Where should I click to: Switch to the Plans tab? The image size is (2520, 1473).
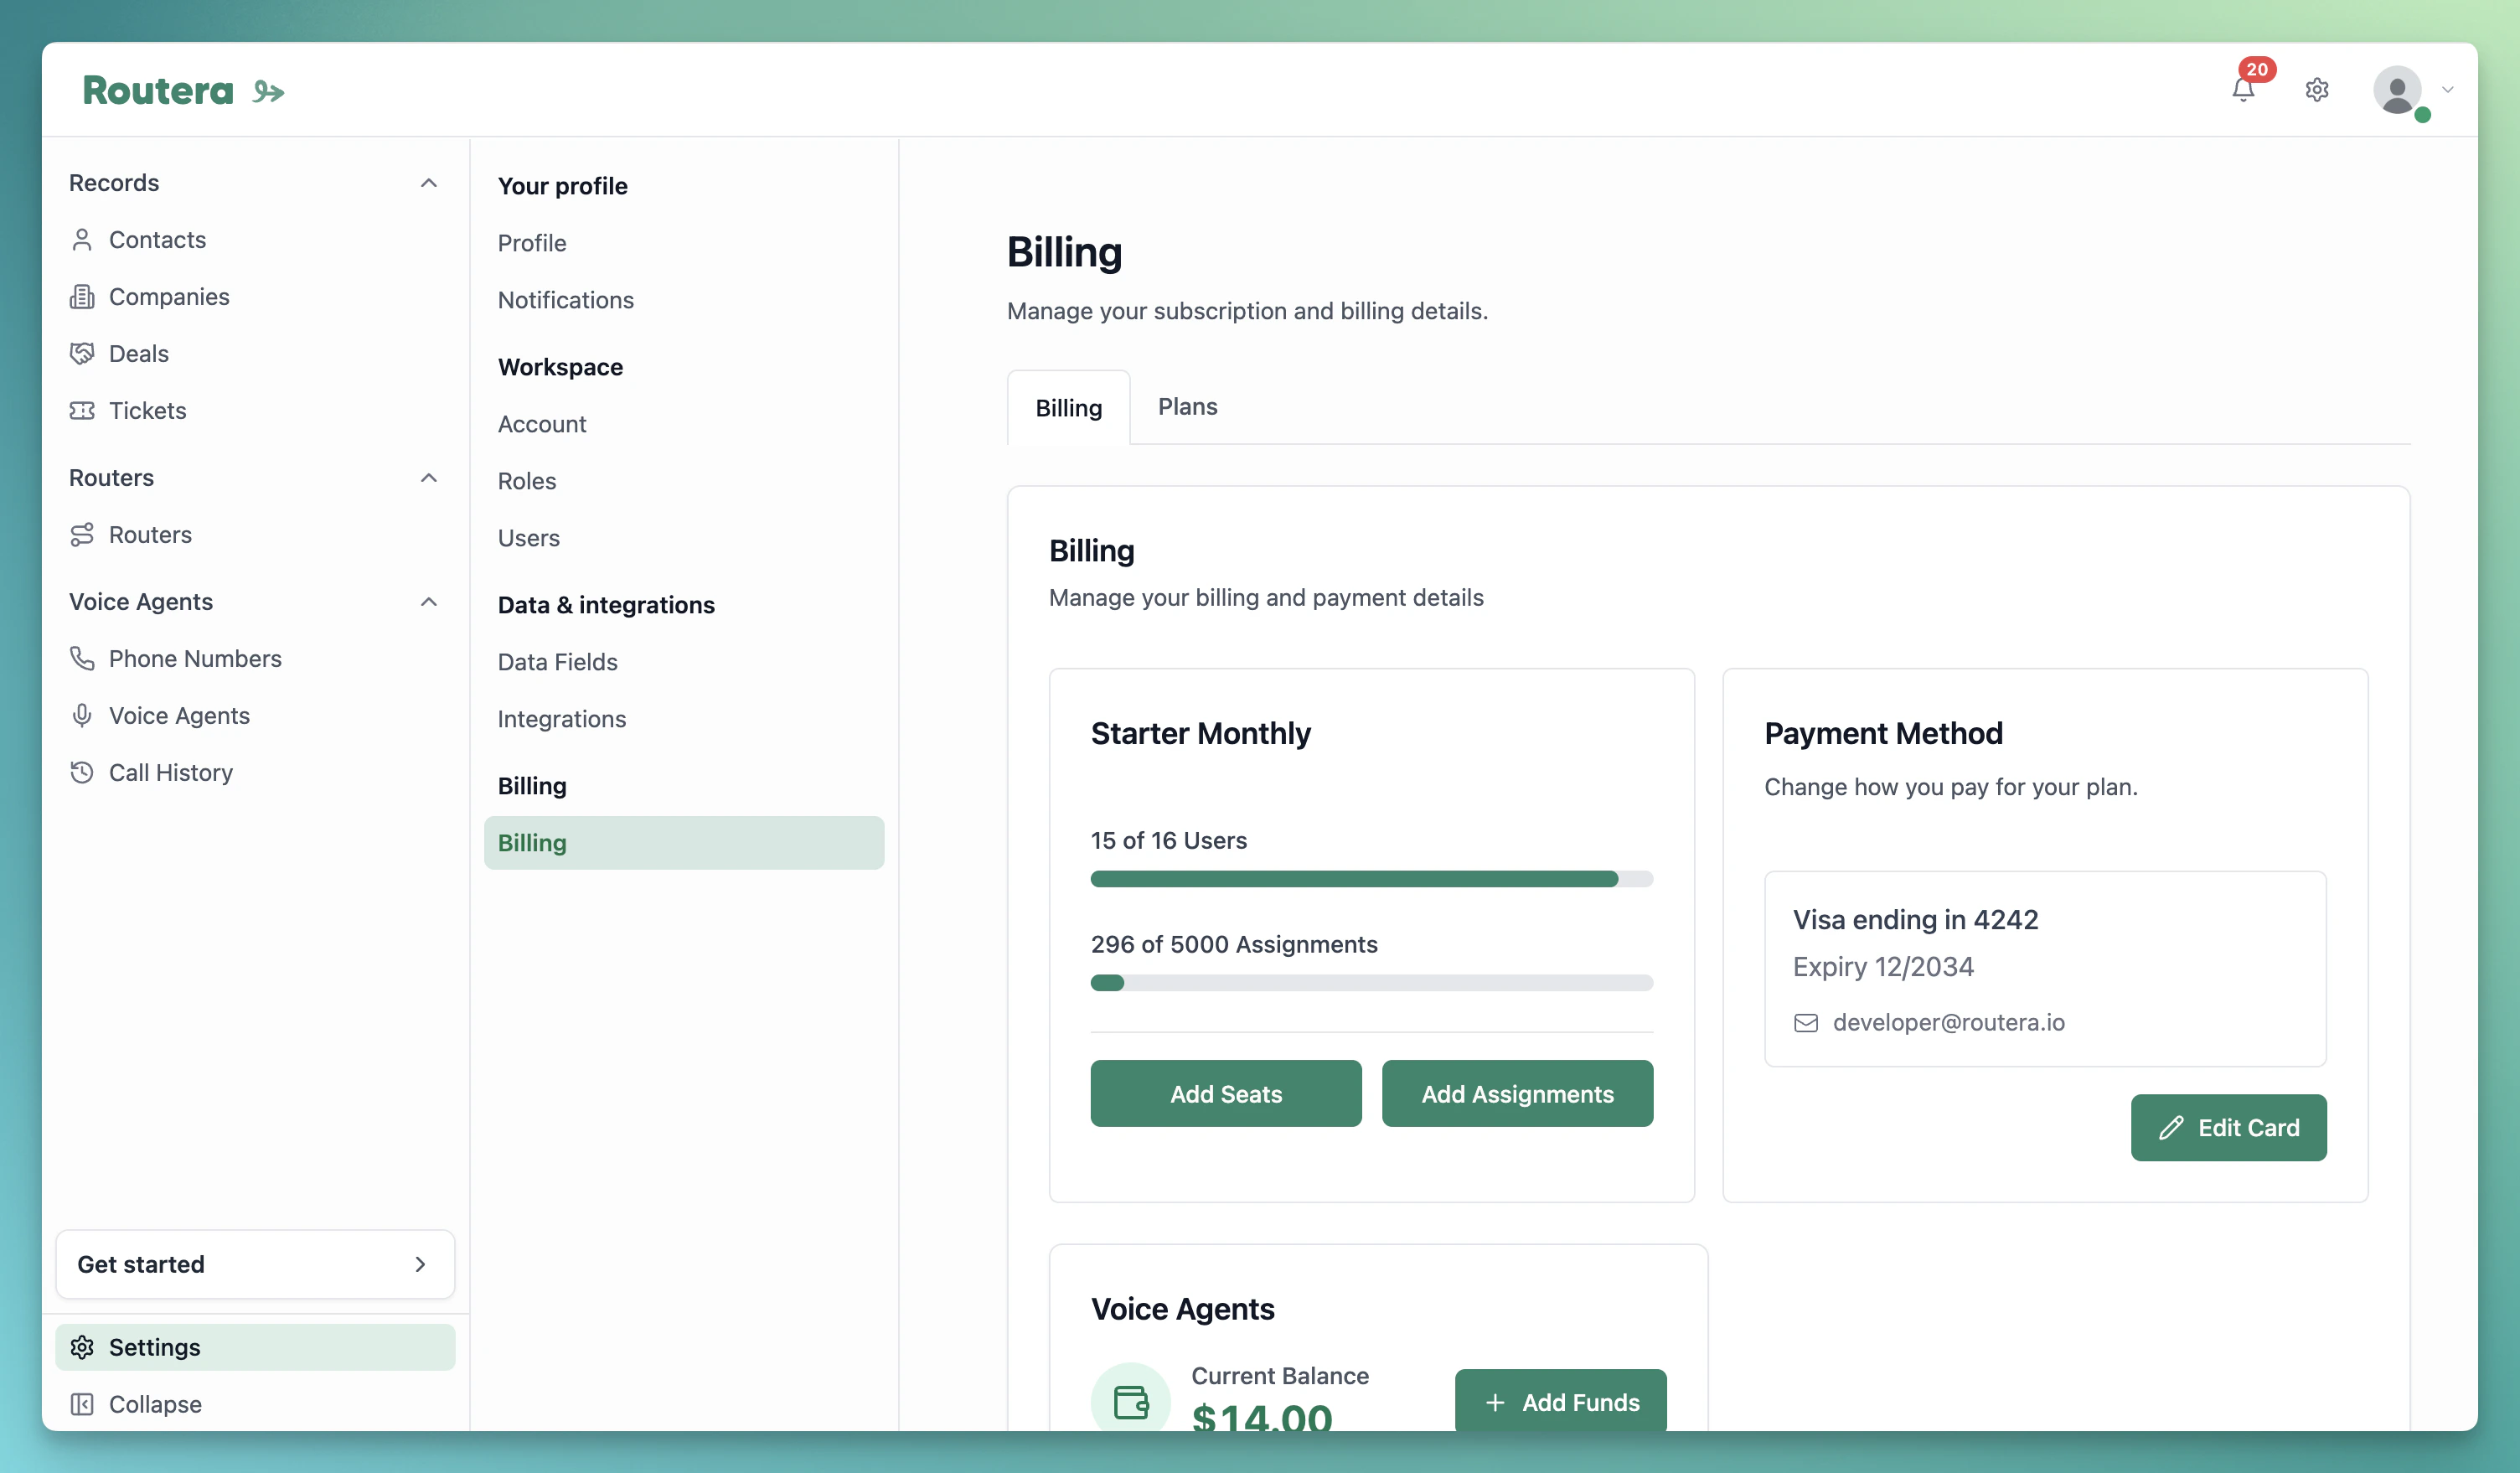1187,407
